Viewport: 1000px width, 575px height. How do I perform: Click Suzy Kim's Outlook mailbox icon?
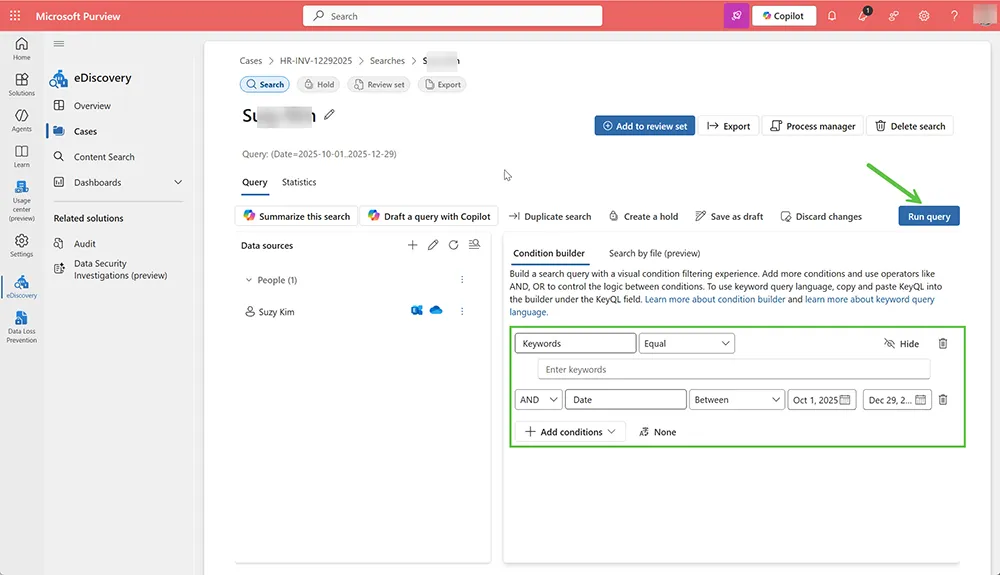click(x=416, y=310)
